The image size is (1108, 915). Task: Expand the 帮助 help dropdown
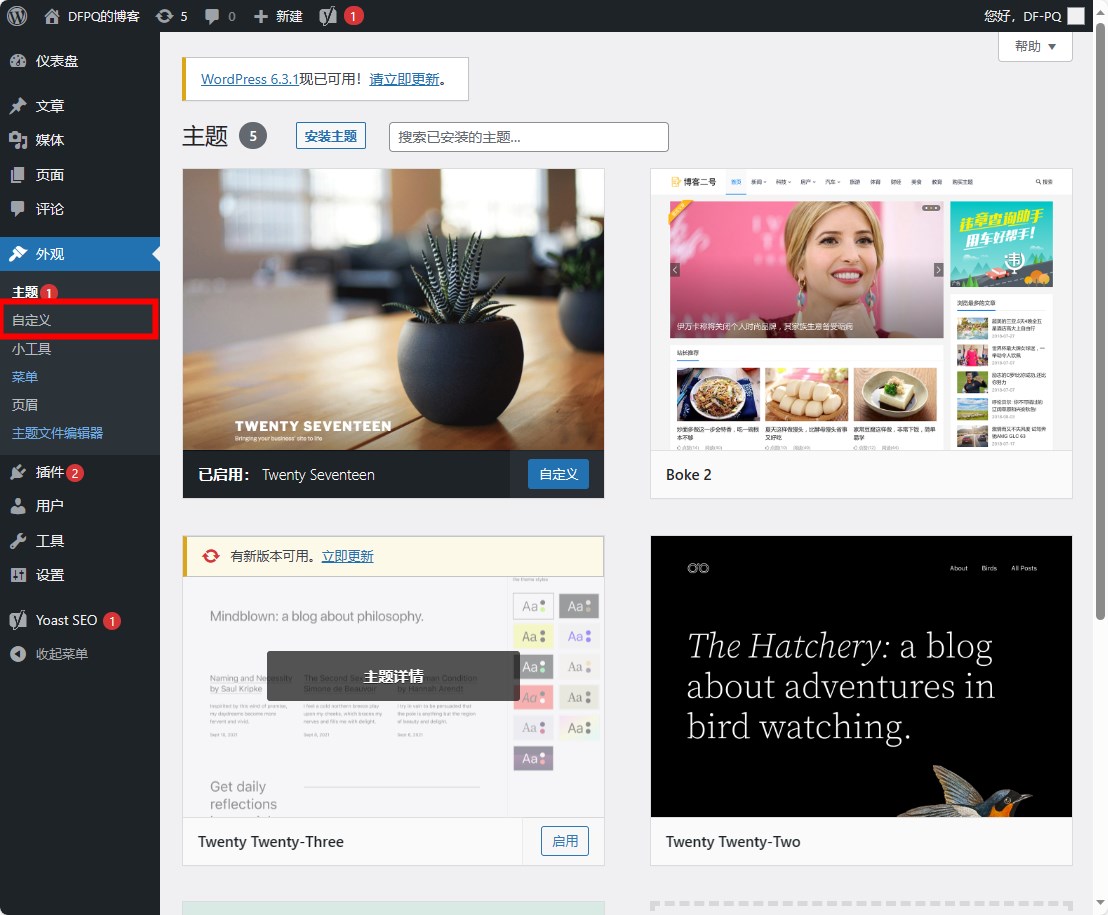[1035, 47]
